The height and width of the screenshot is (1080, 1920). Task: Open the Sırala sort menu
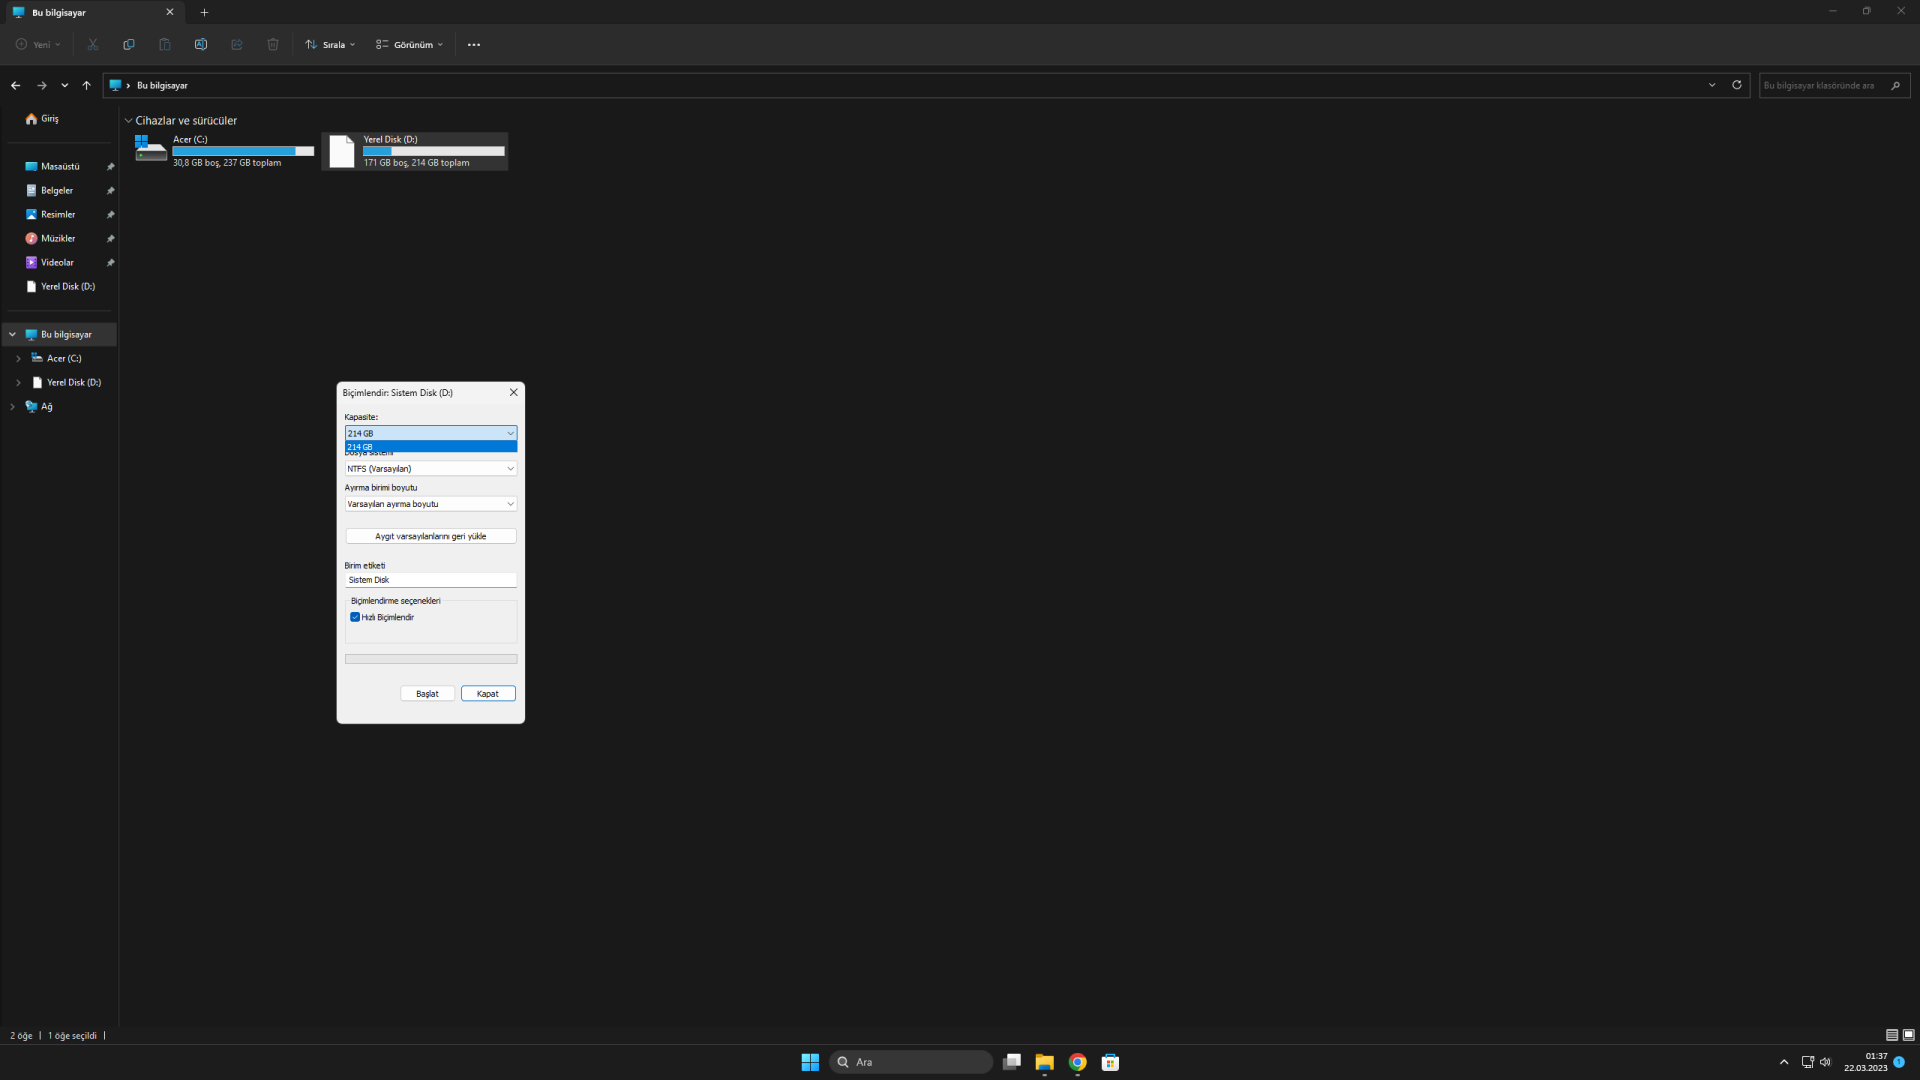click(331, 45)
